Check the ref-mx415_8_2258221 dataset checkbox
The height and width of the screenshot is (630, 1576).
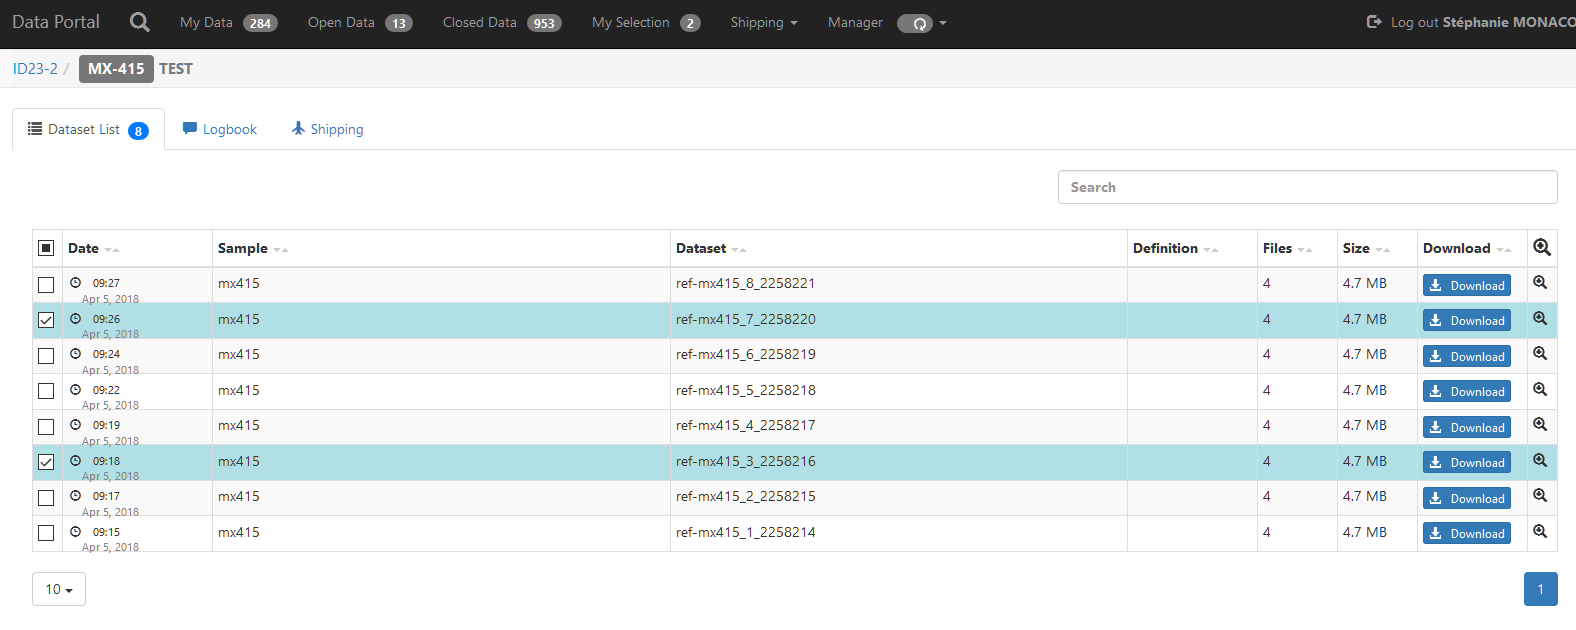tap(46, 285)
